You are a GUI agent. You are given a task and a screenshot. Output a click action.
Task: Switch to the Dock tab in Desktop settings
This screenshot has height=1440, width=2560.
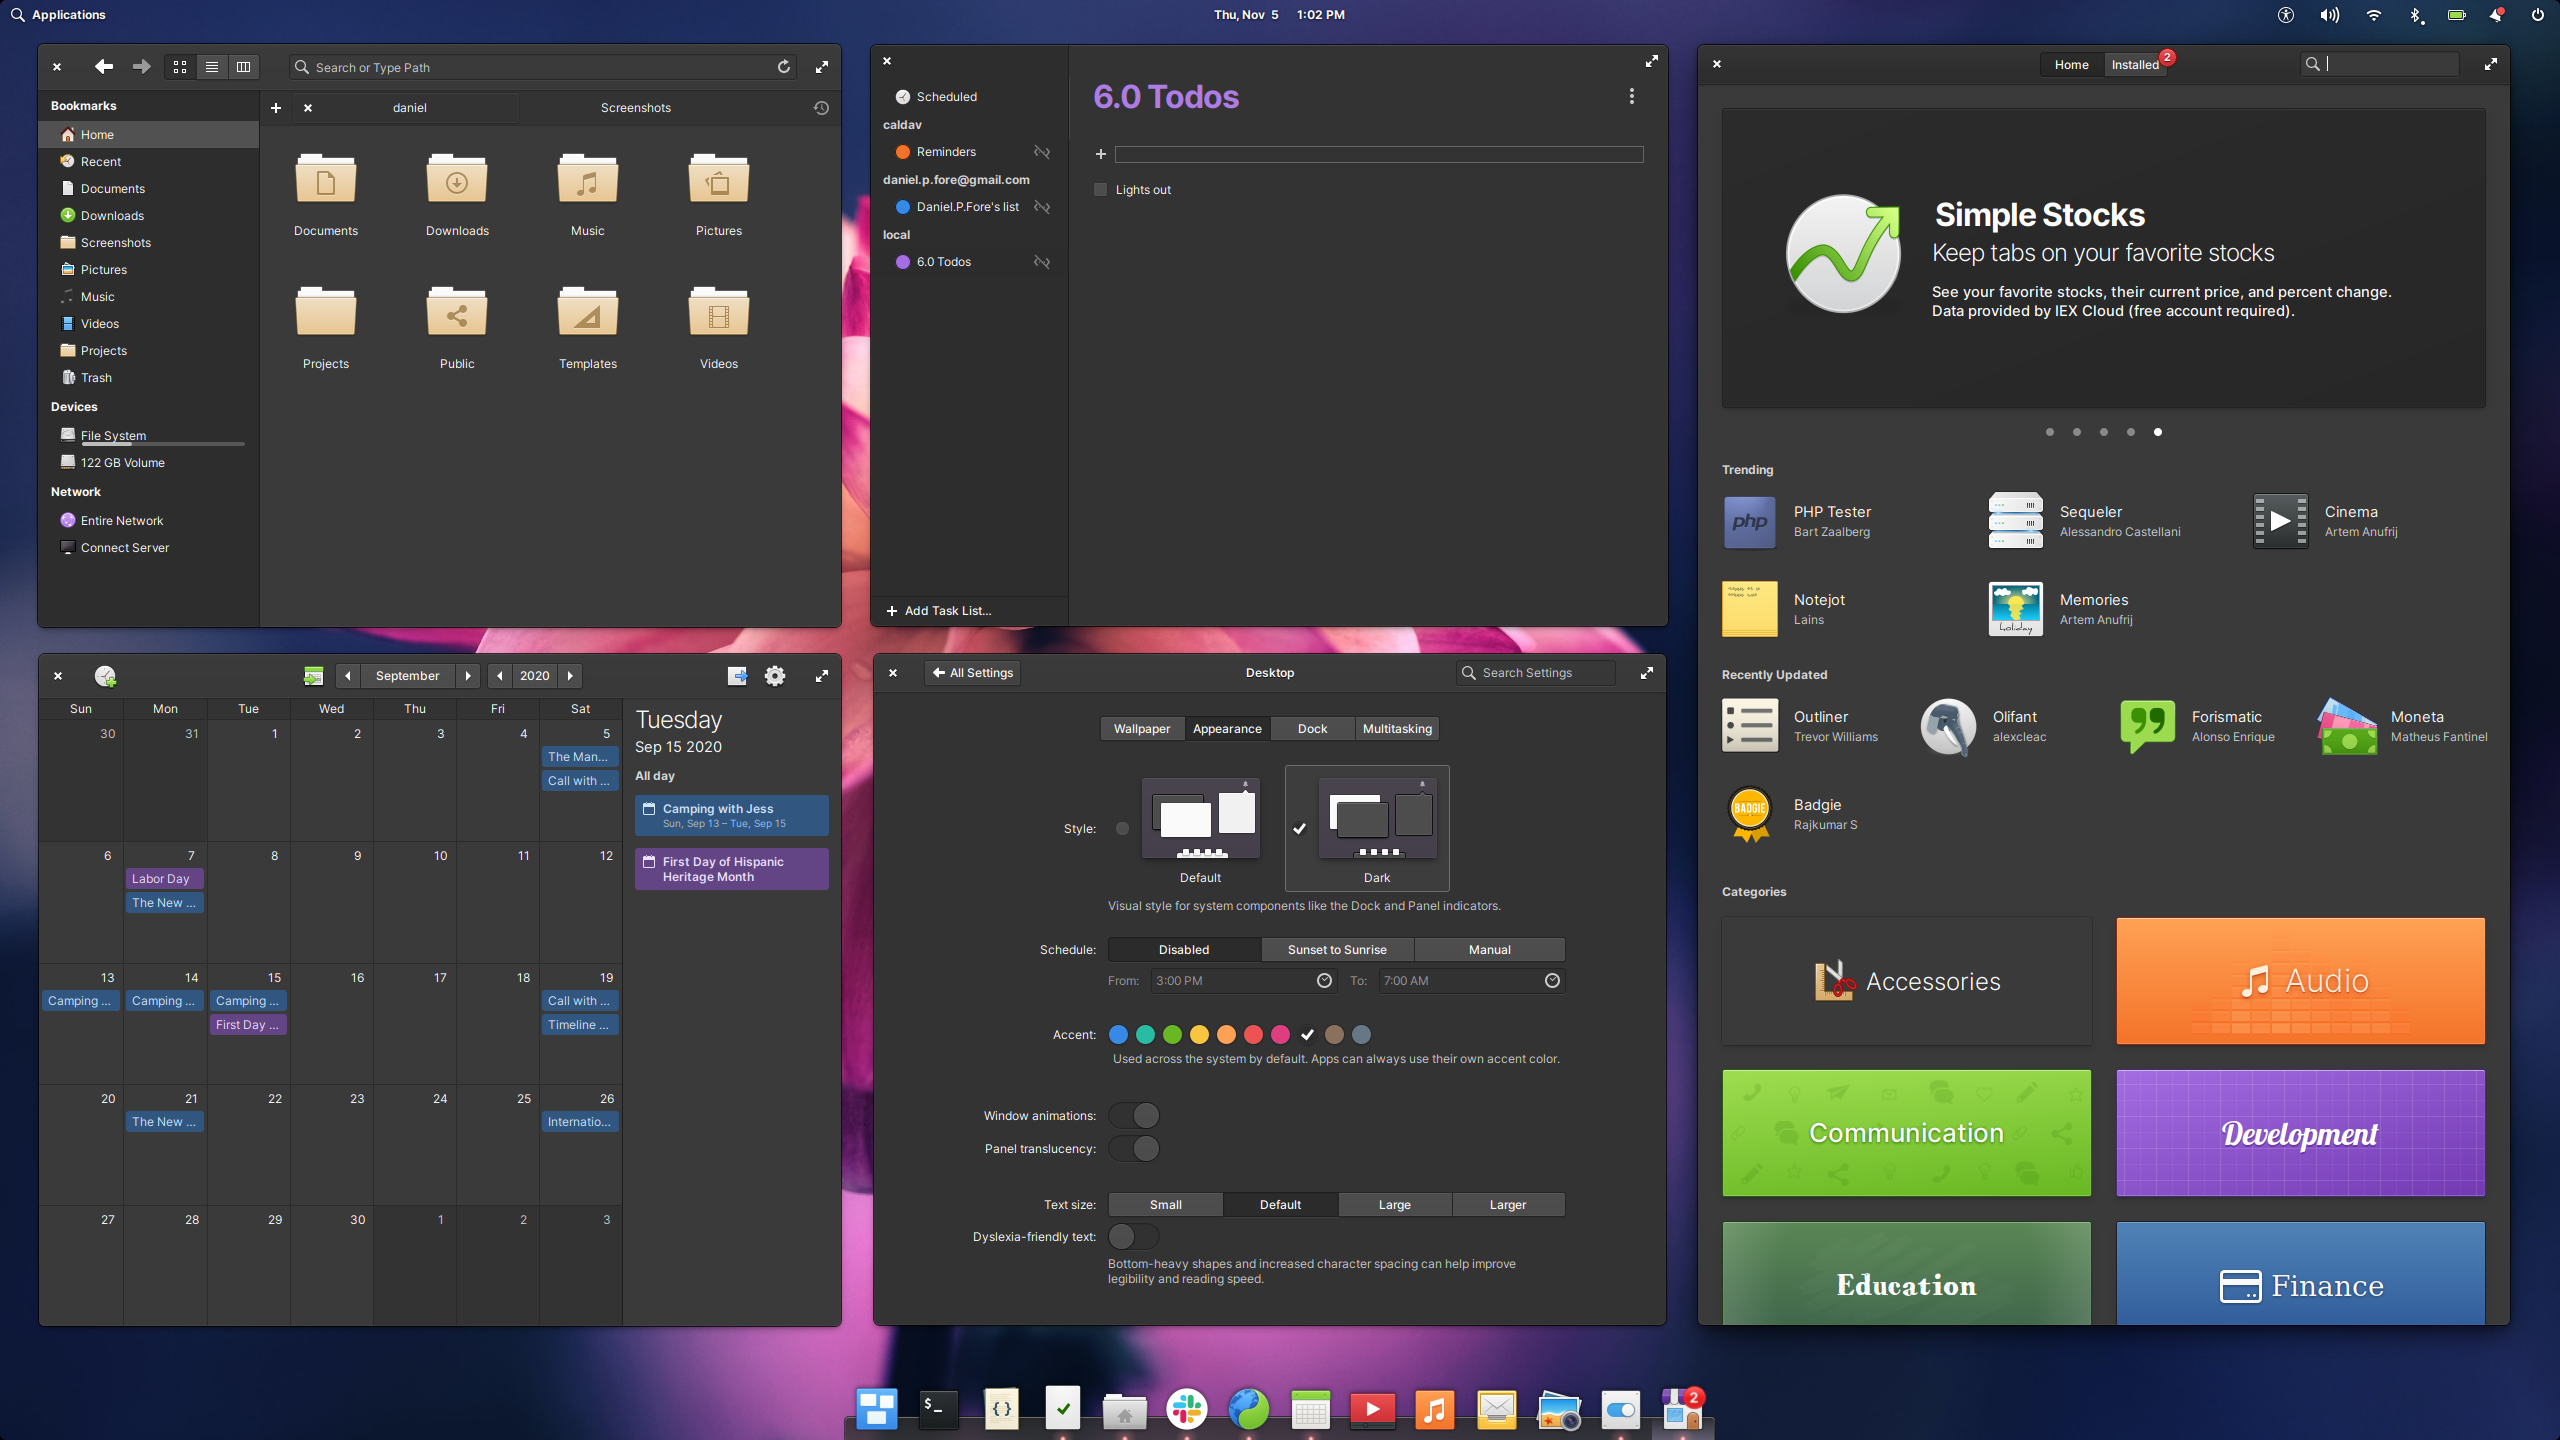1310,728
